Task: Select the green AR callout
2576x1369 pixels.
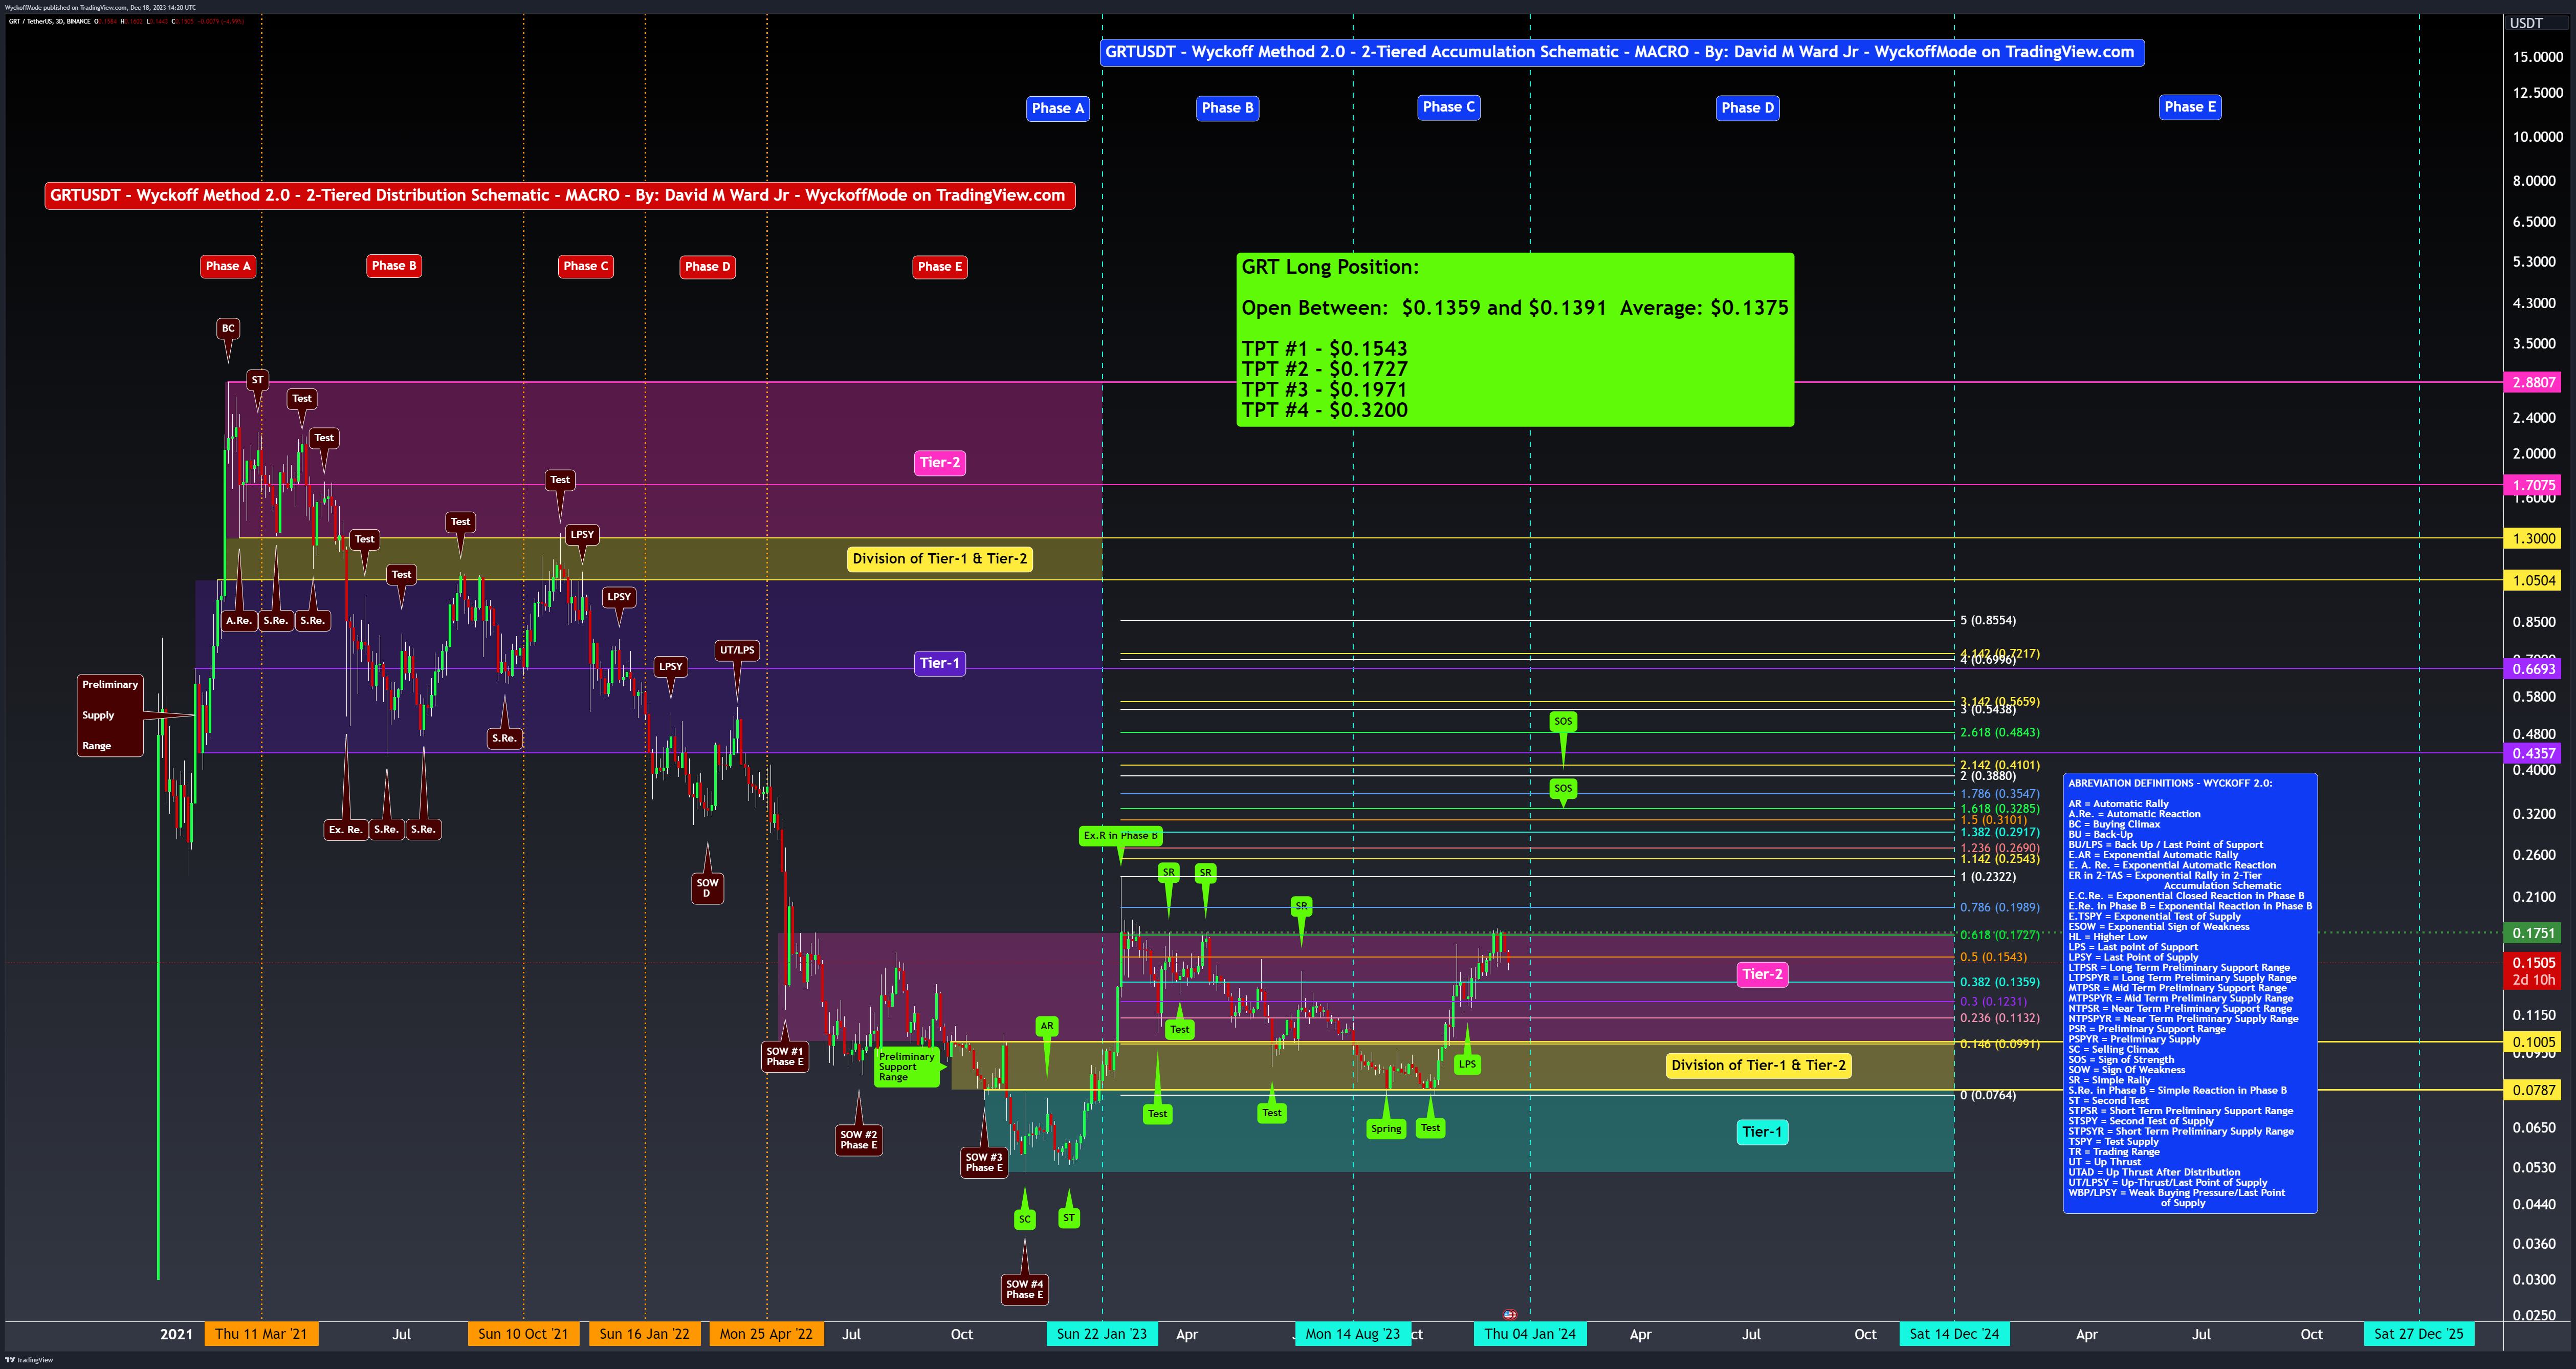Action: click(1047, 1026)
